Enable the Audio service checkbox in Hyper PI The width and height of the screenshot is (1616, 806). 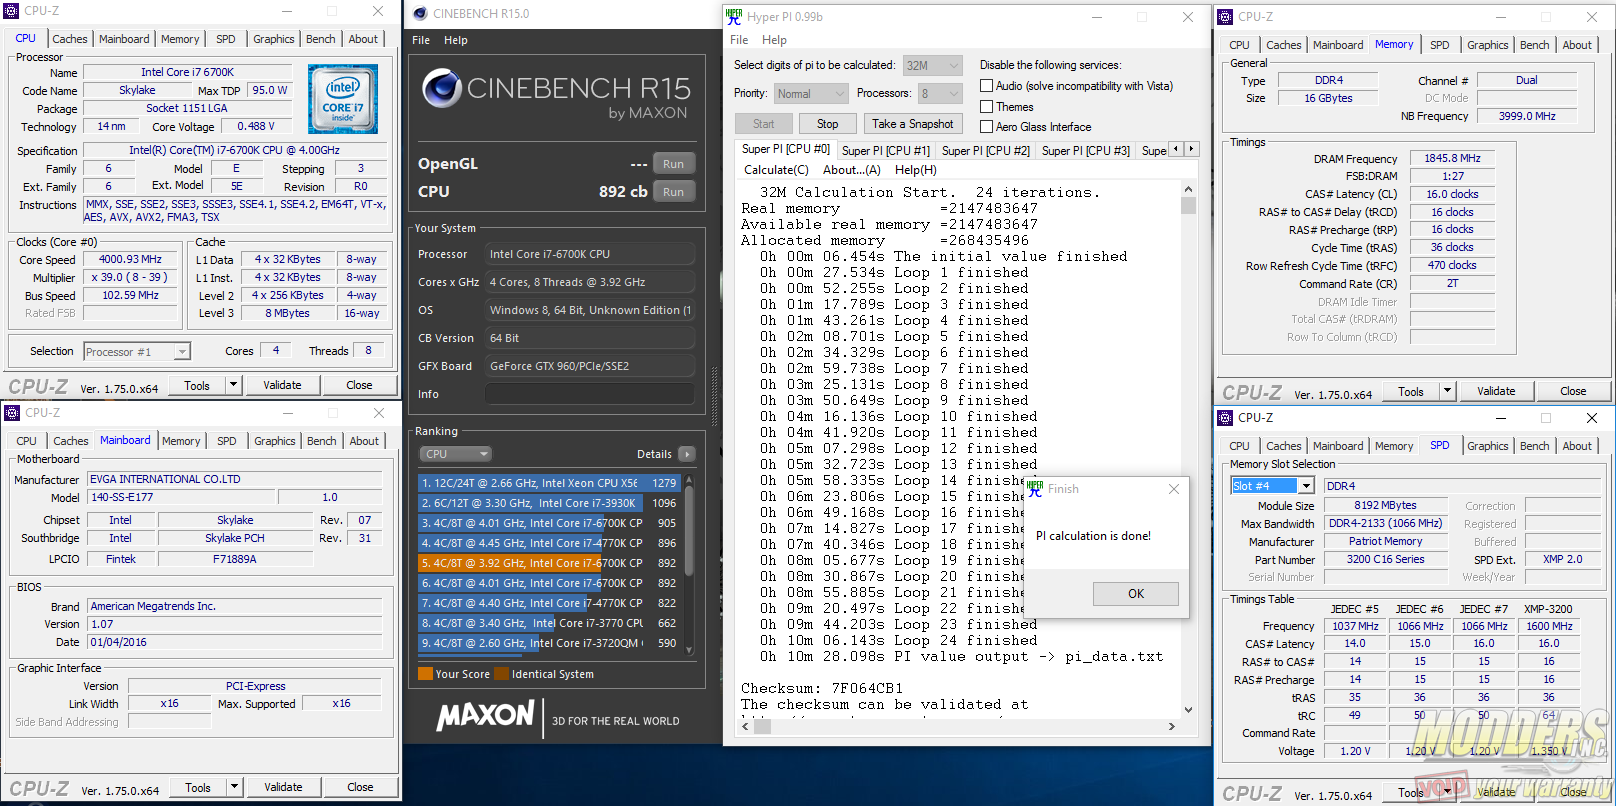point(987,86)
